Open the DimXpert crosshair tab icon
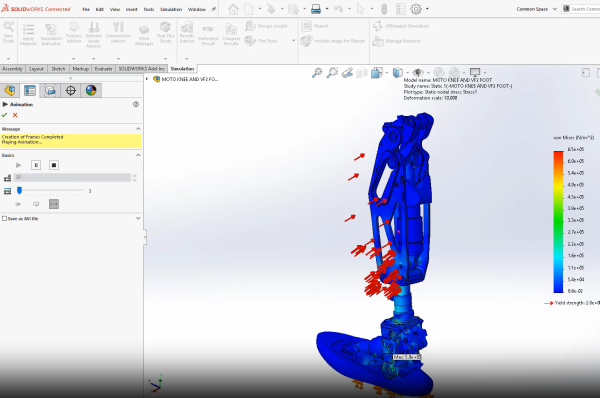Screen dimensions: 600x398 70,90
